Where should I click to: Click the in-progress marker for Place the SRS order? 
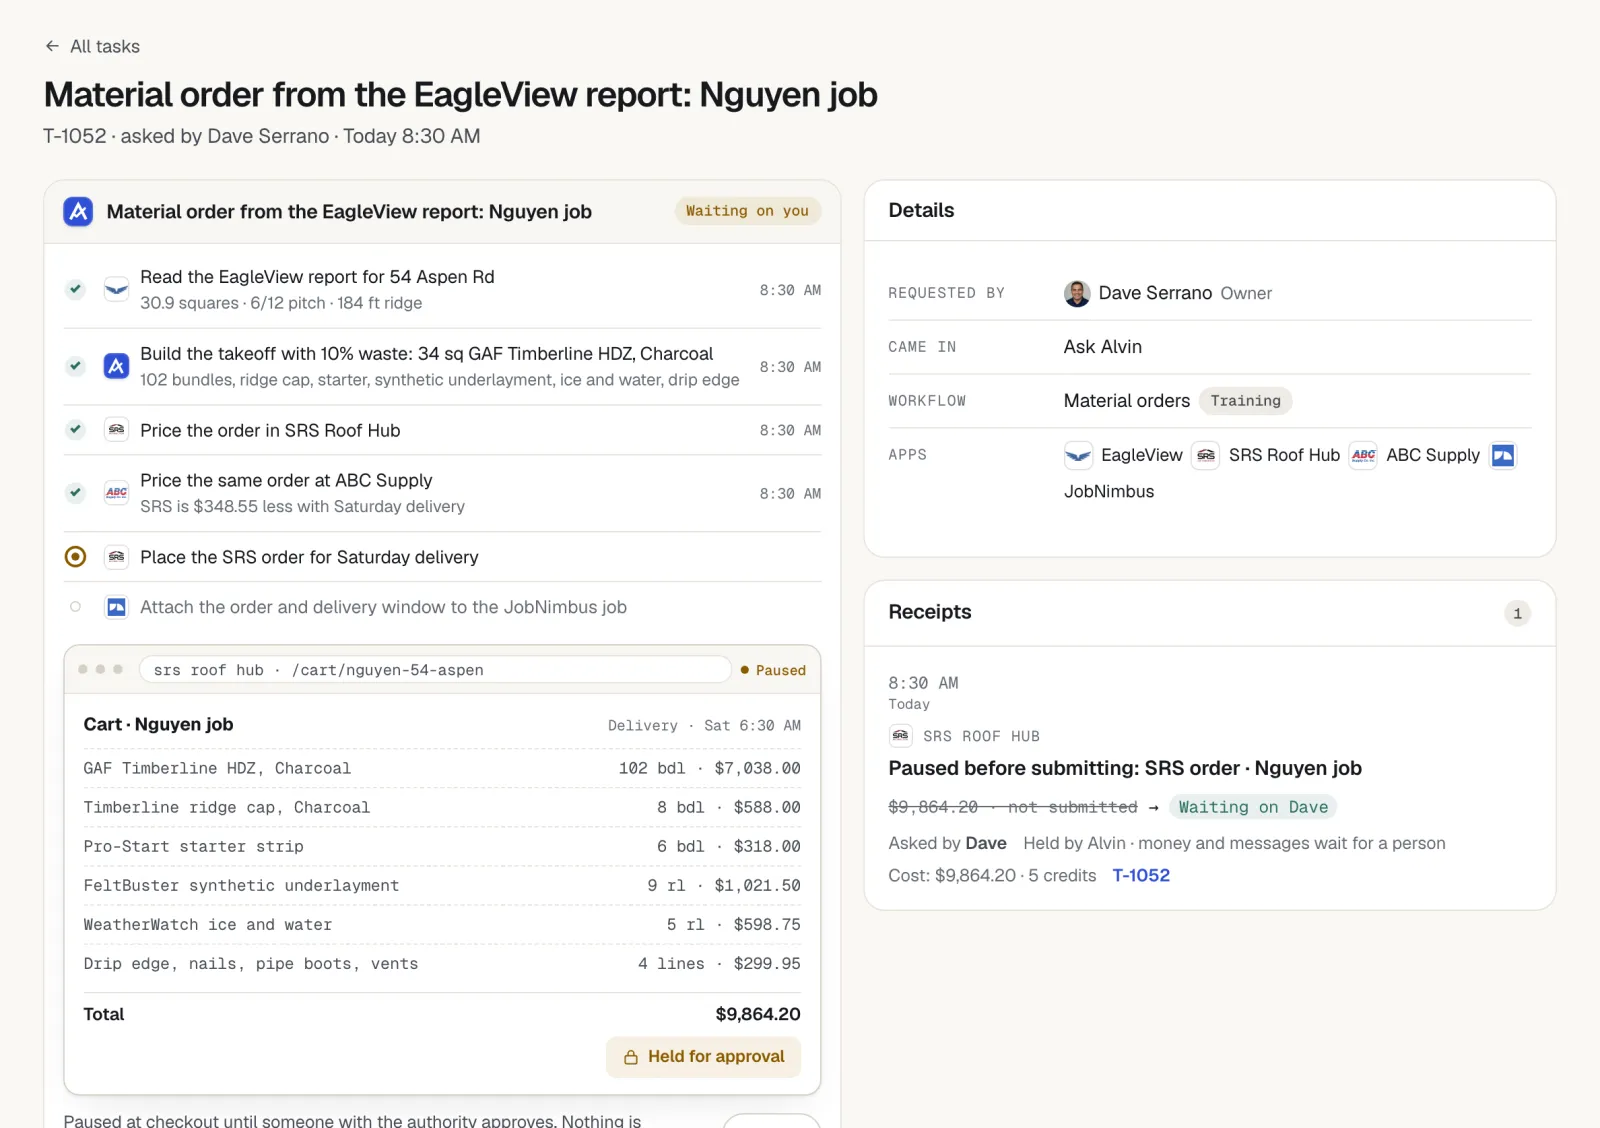click(75, 557)
